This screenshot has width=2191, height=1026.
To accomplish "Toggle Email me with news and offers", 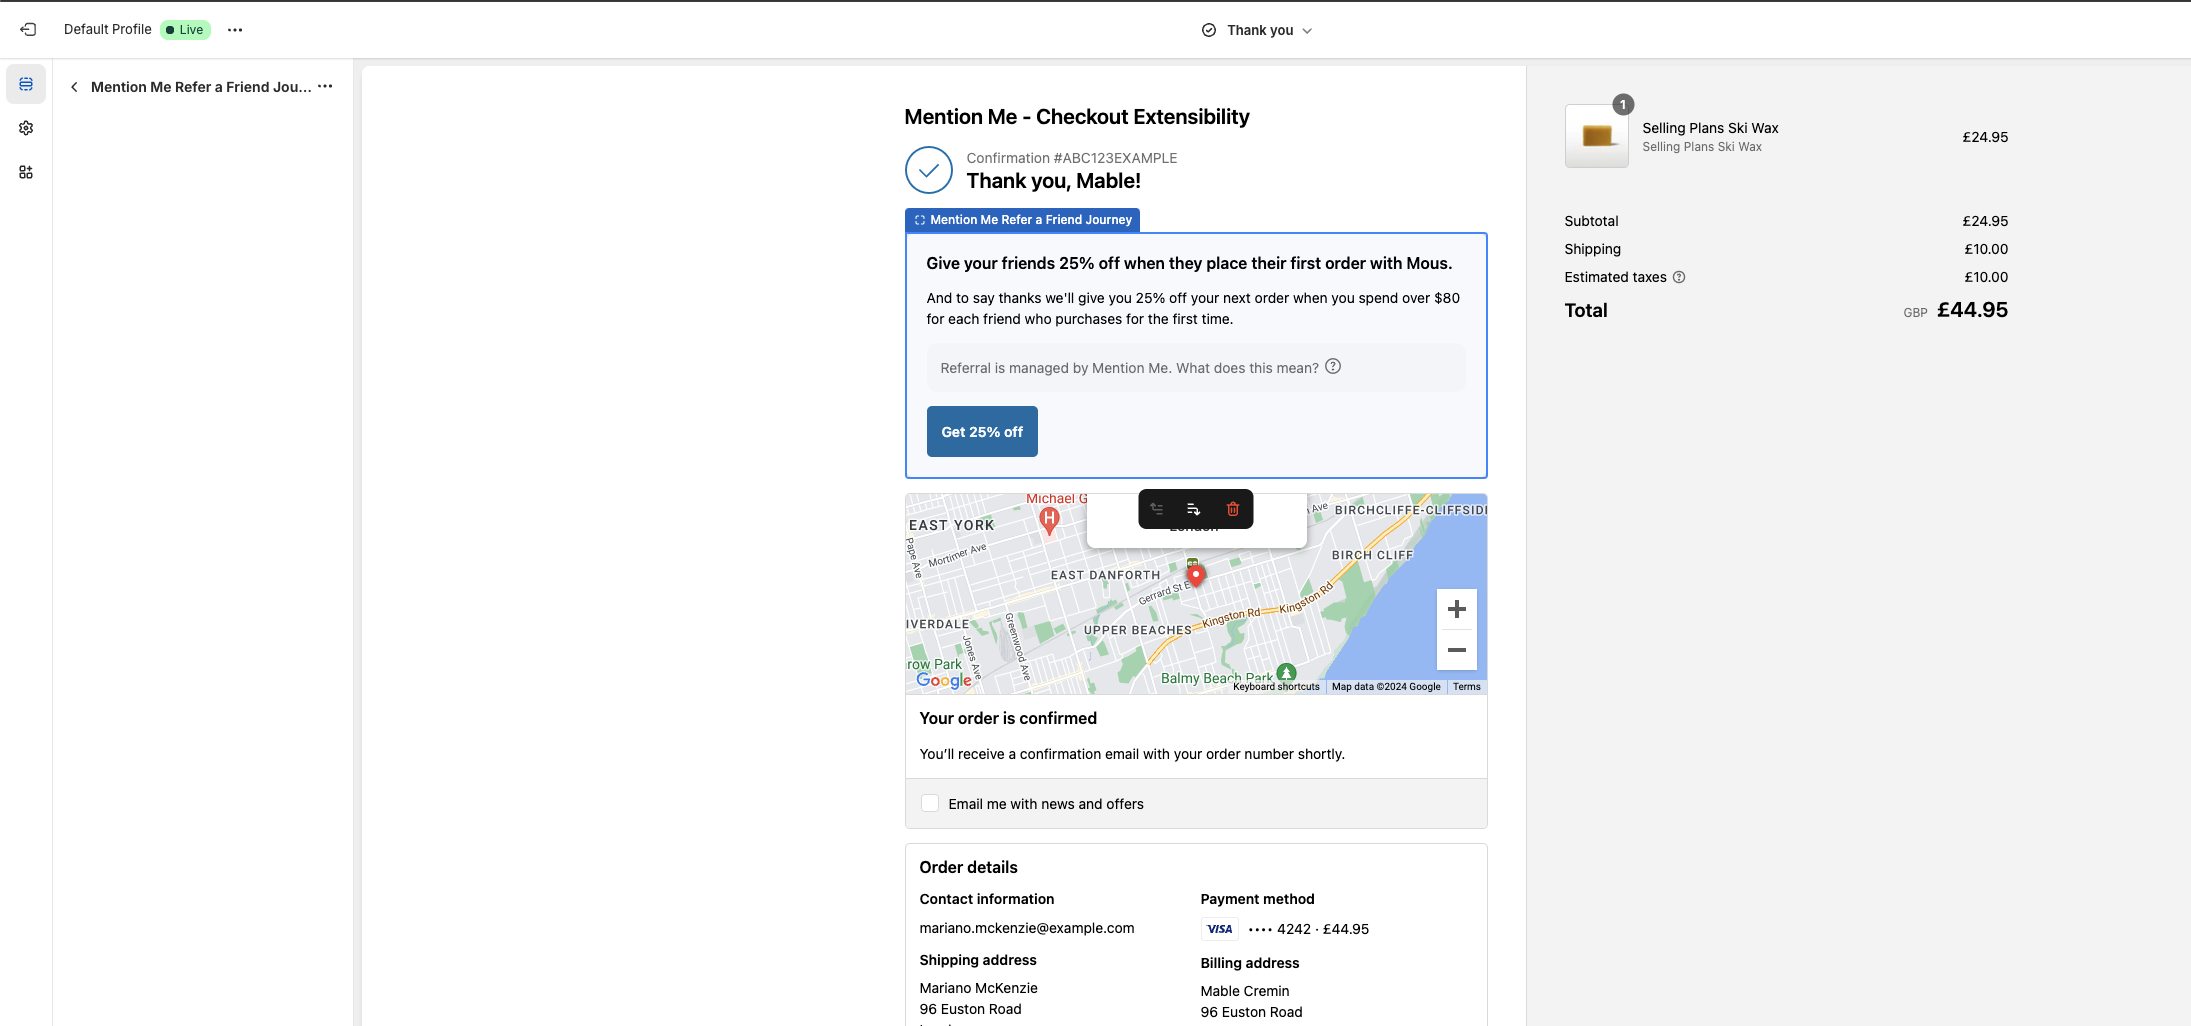I will coord(930,803).
